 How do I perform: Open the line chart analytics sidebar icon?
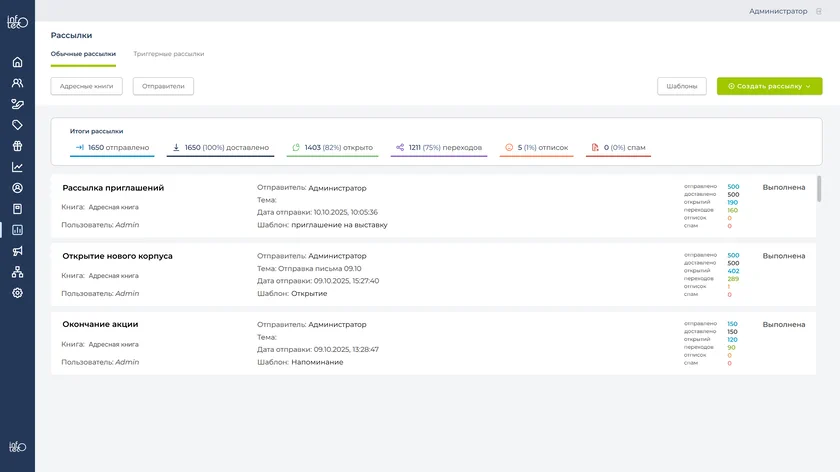tap(17, 167)
